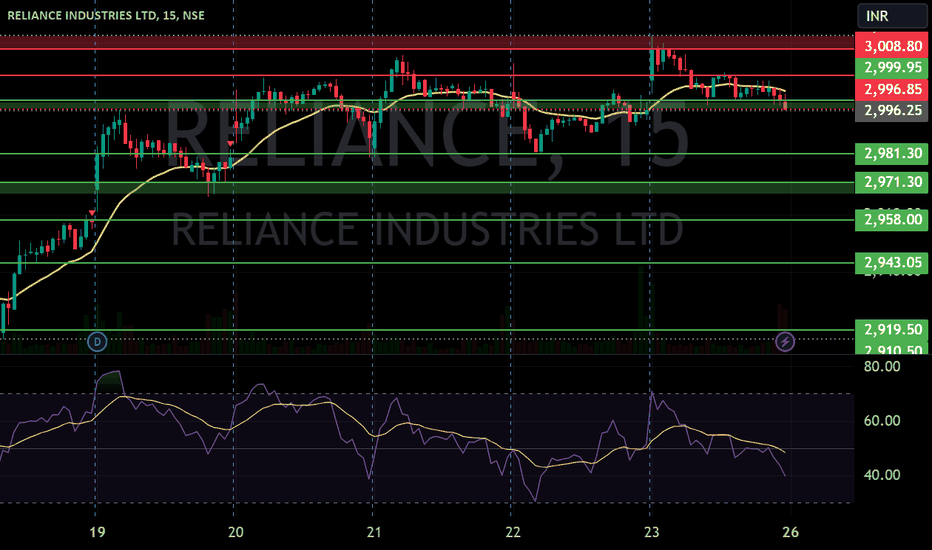
Task: Click date label 19 on time axis
Action: (97, 532)
